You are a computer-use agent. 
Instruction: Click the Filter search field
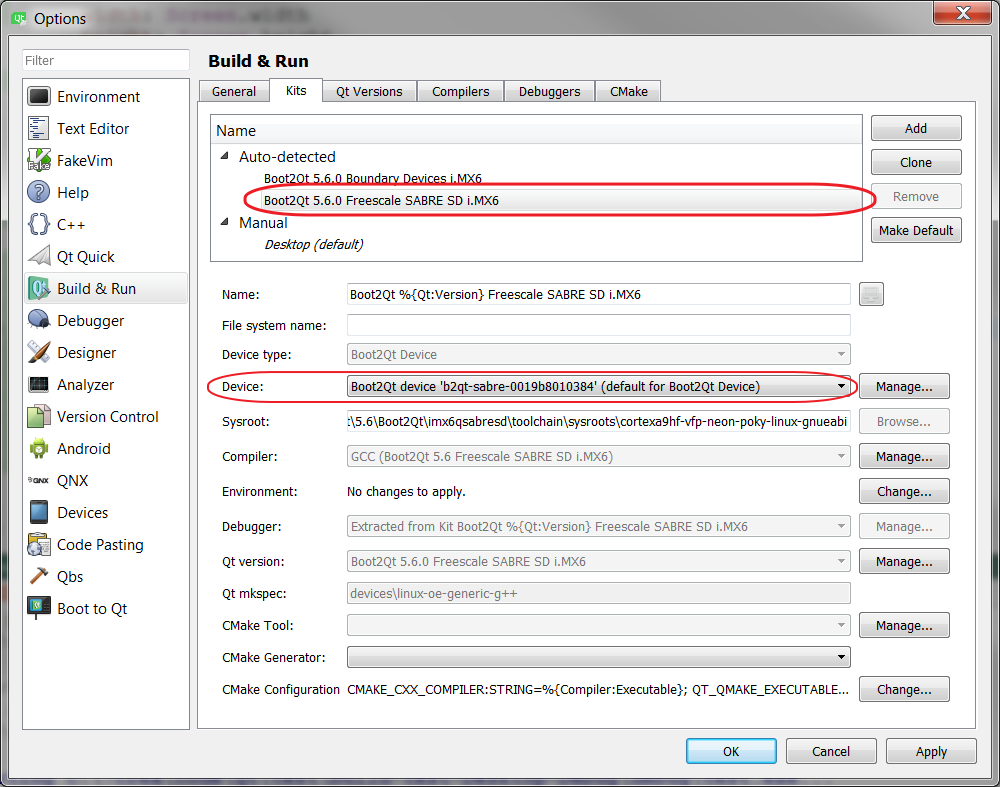[106, 60]
